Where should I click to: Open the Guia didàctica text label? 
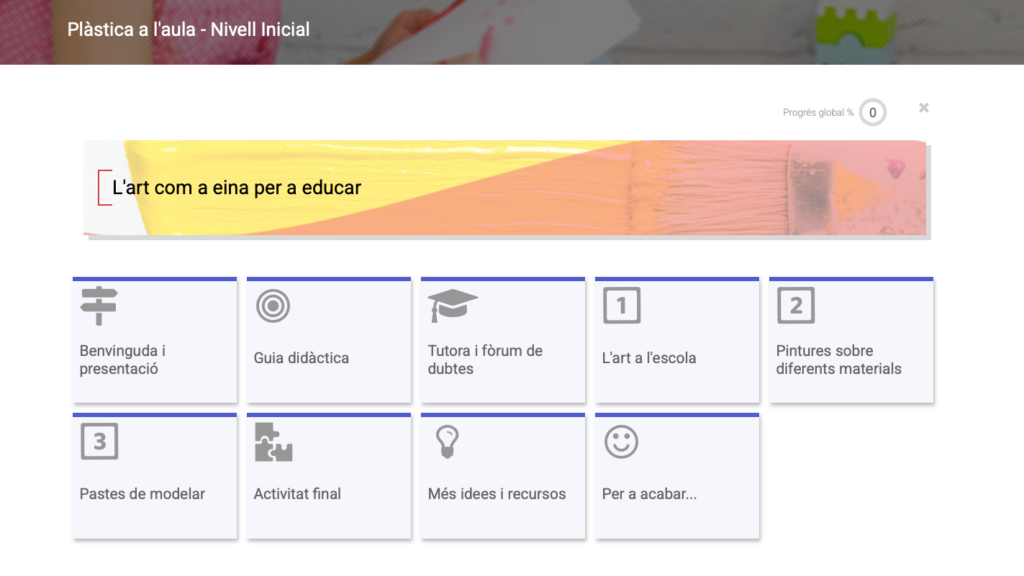[301, 358]
